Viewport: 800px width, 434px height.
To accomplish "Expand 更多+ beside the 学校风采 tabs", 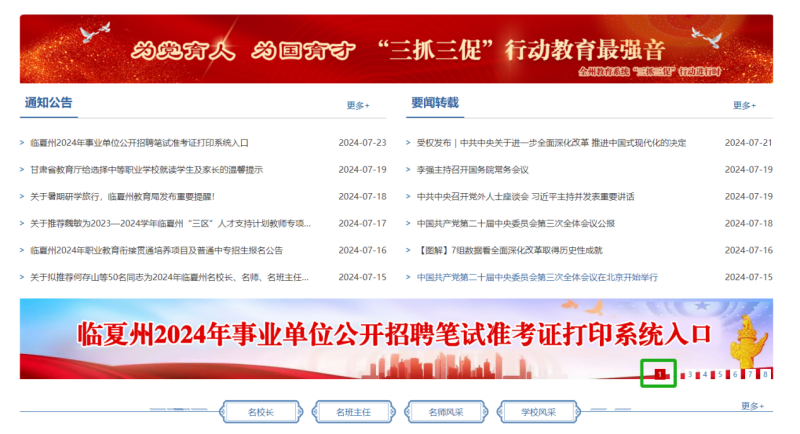I will click(x=751, y=406).
